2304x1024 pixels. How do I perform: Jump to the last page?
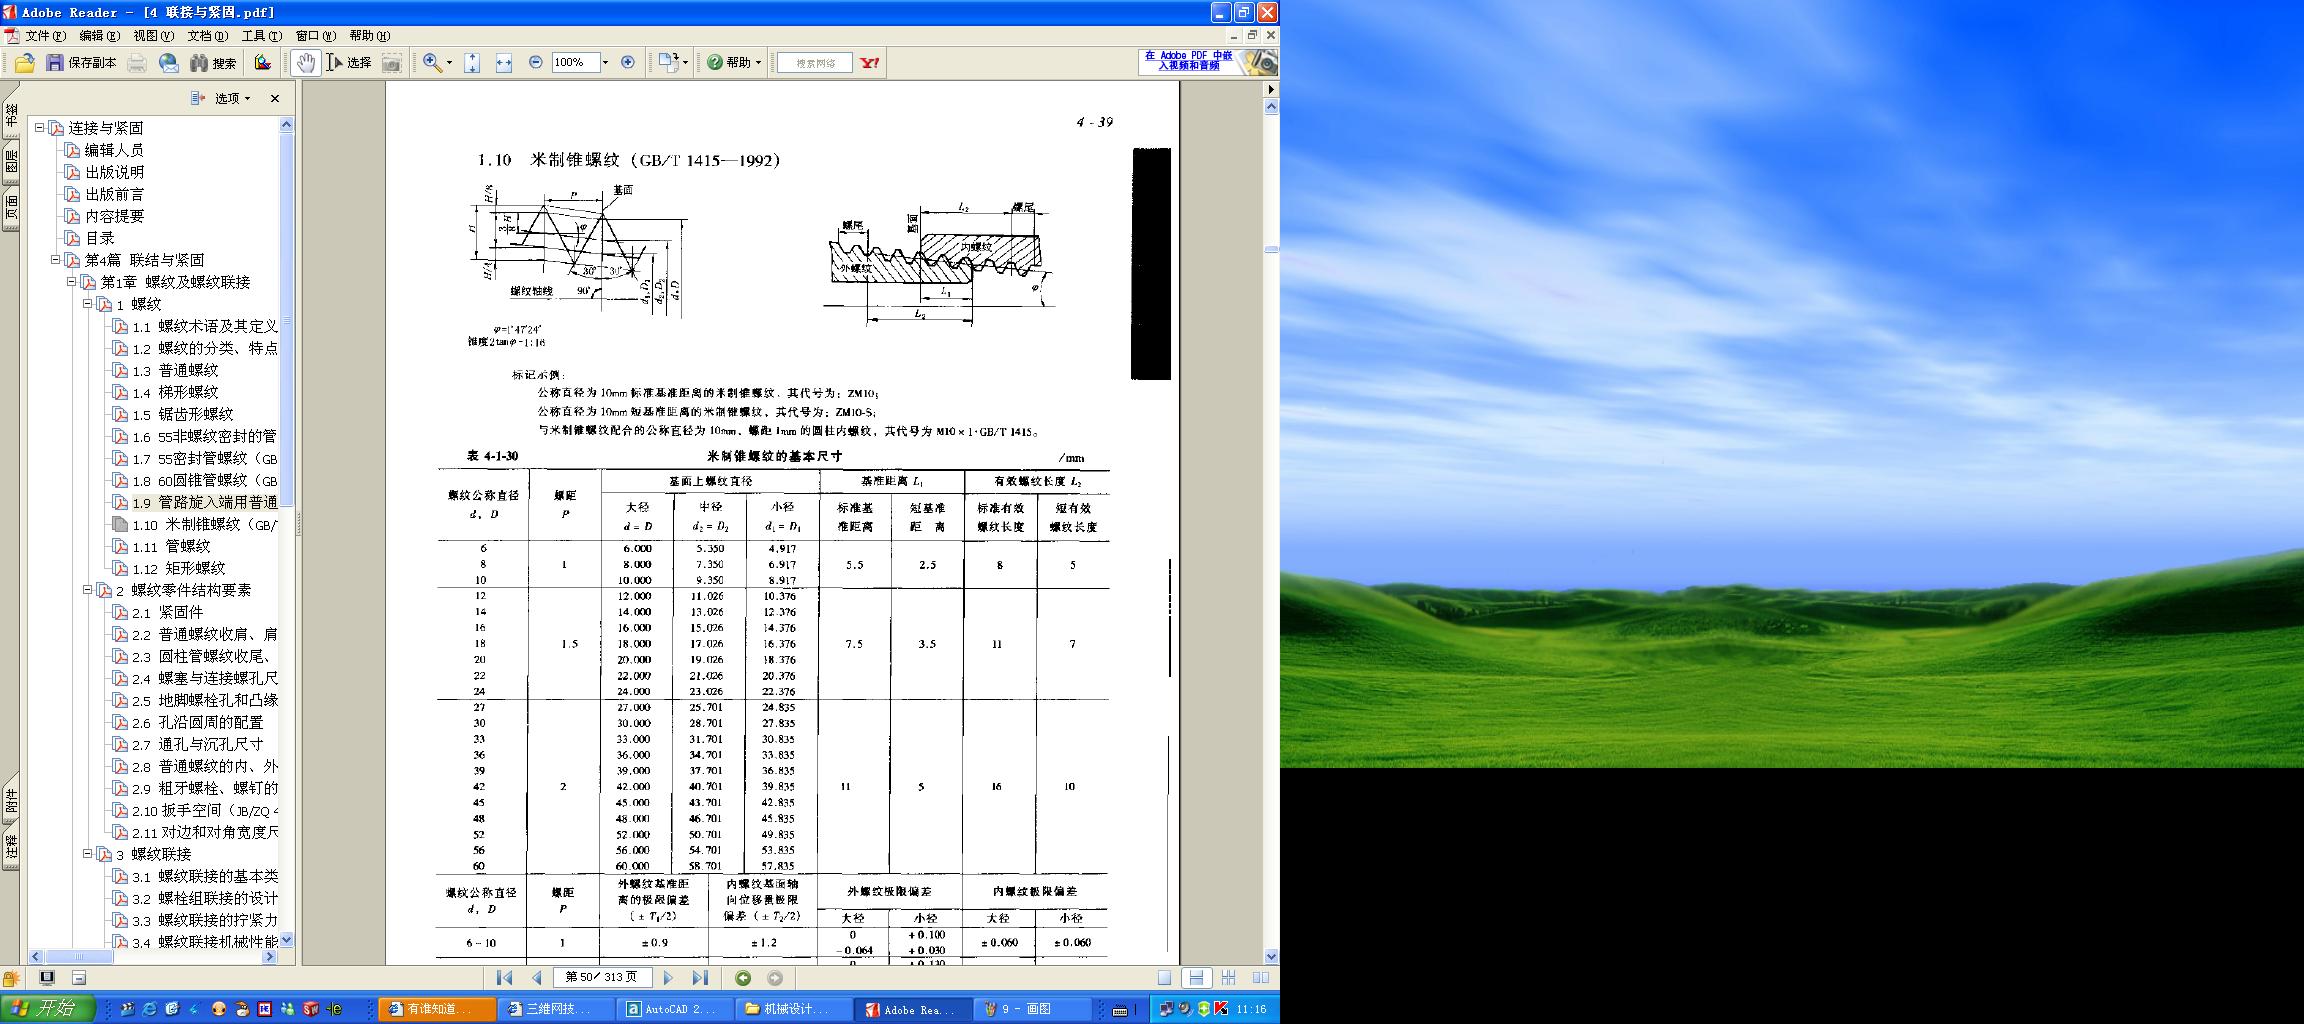(700, 978)
